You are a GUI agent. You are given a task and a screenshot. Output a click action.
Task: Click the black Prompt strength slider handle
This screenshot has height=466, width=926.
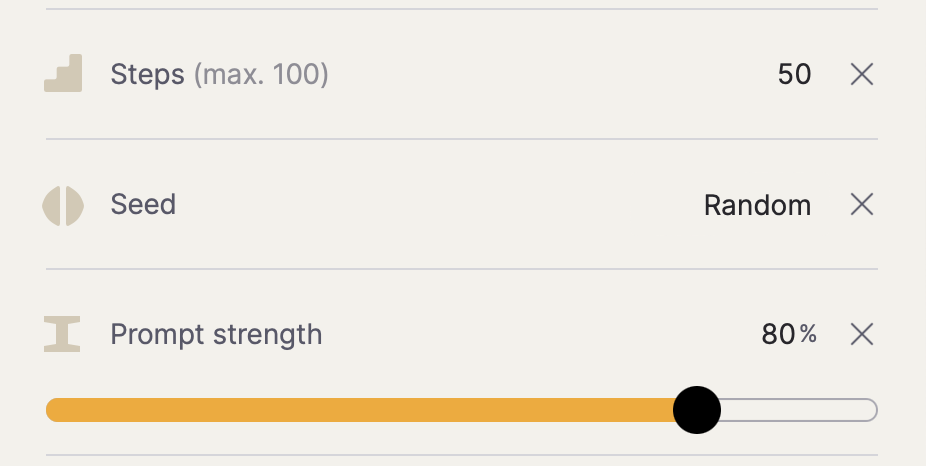(x=696, y=410)
